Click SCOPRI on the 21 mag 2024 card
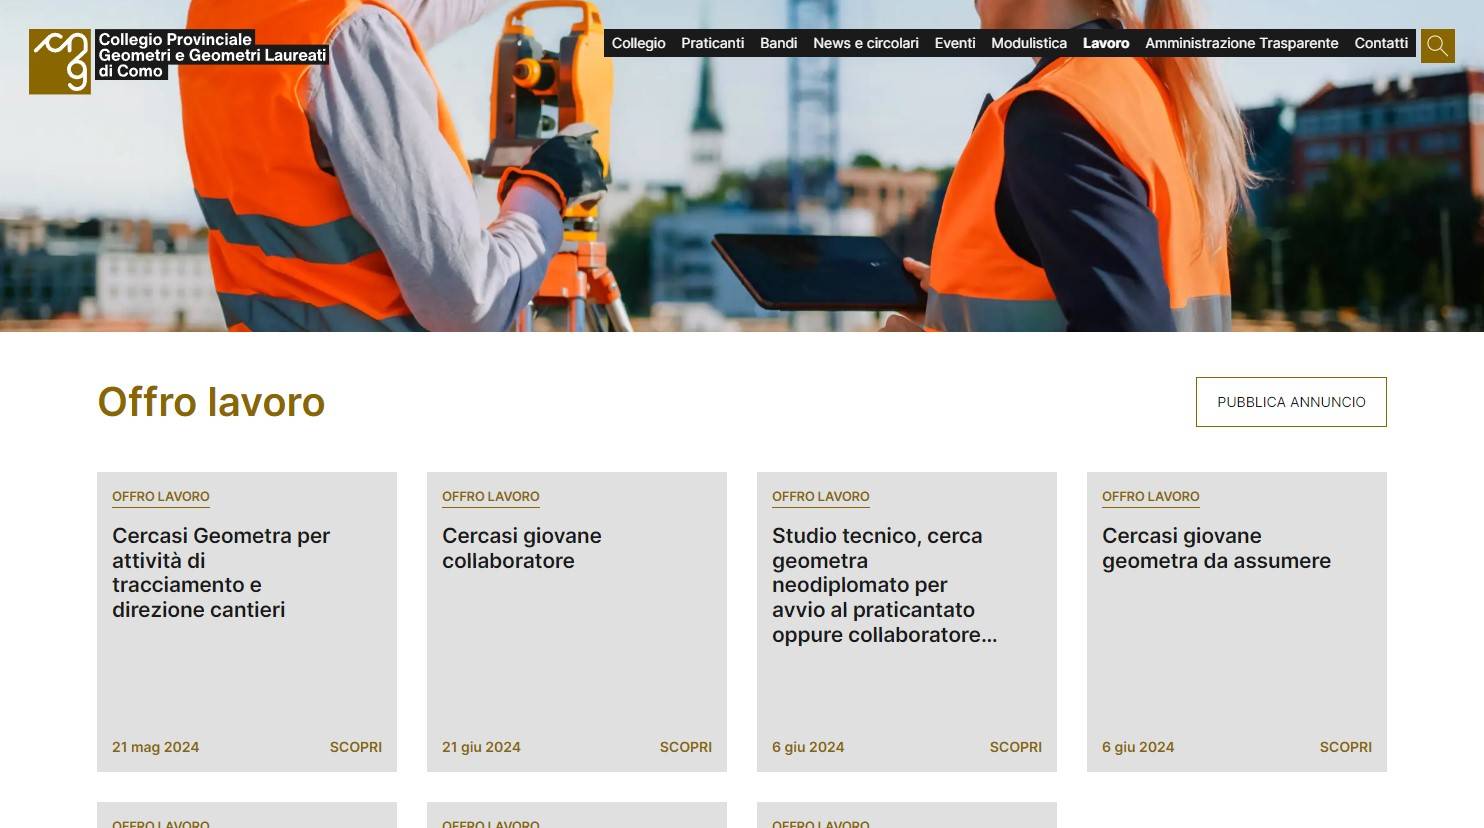Viewport: 1484px width, 828px height. (356, 747)
